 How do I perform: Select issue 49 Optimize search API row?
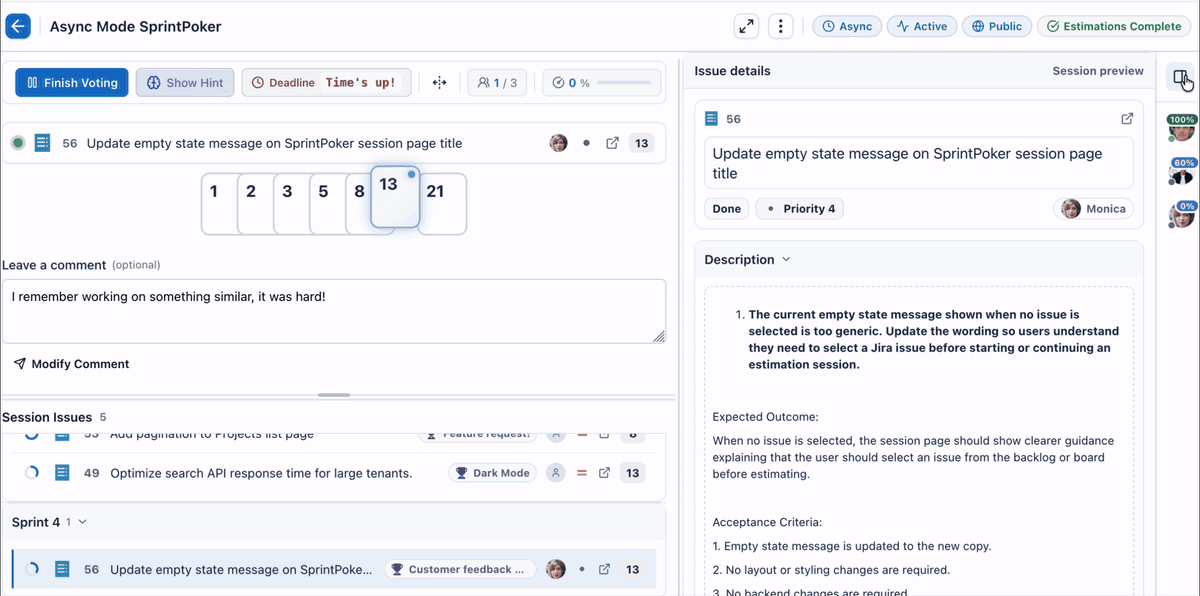pos(334,473)
